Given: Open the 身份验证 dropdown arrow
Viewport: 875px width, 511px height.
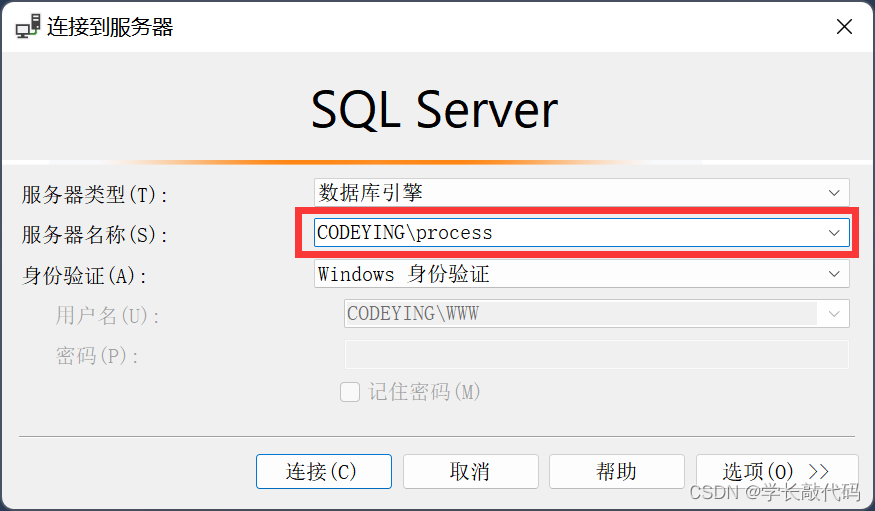Looking at the screenshot, I should (834, 274).
